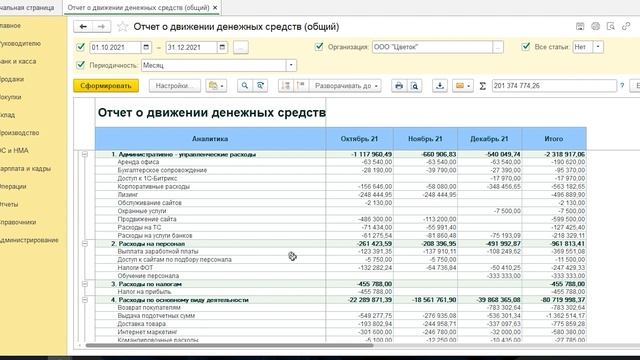Click the print icon at top right header

point(596,27)
